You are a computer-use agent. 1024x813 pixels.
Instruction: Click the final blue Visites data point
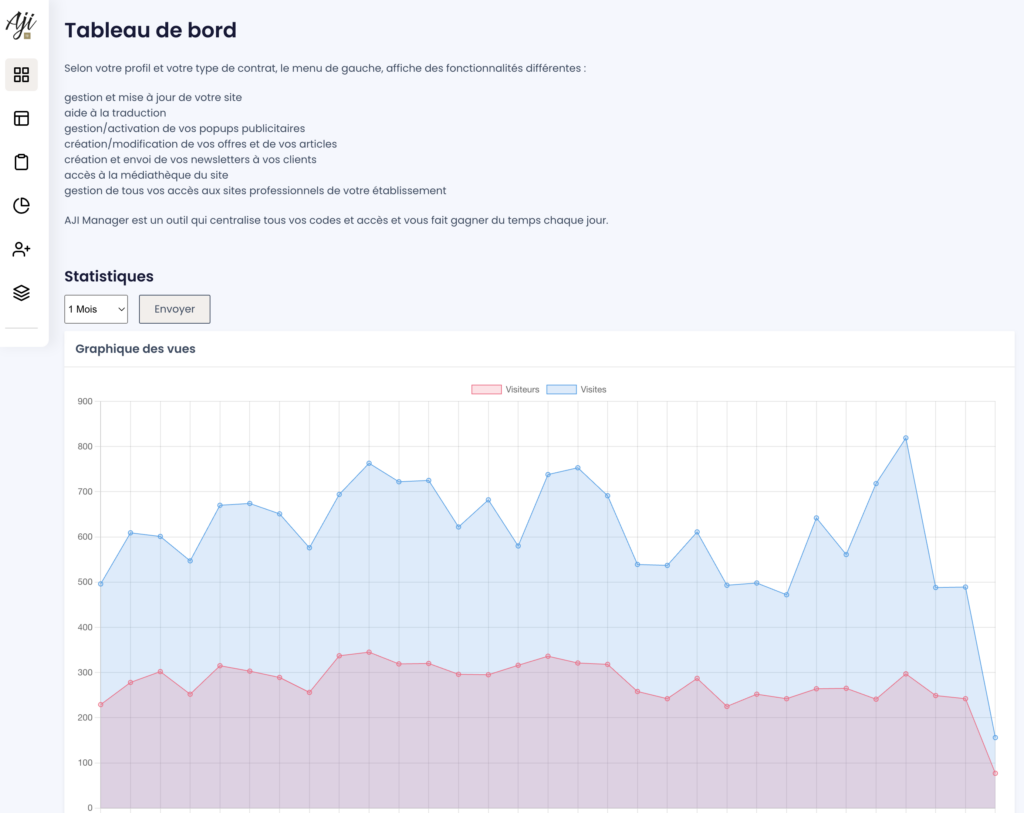coord(995,737)
